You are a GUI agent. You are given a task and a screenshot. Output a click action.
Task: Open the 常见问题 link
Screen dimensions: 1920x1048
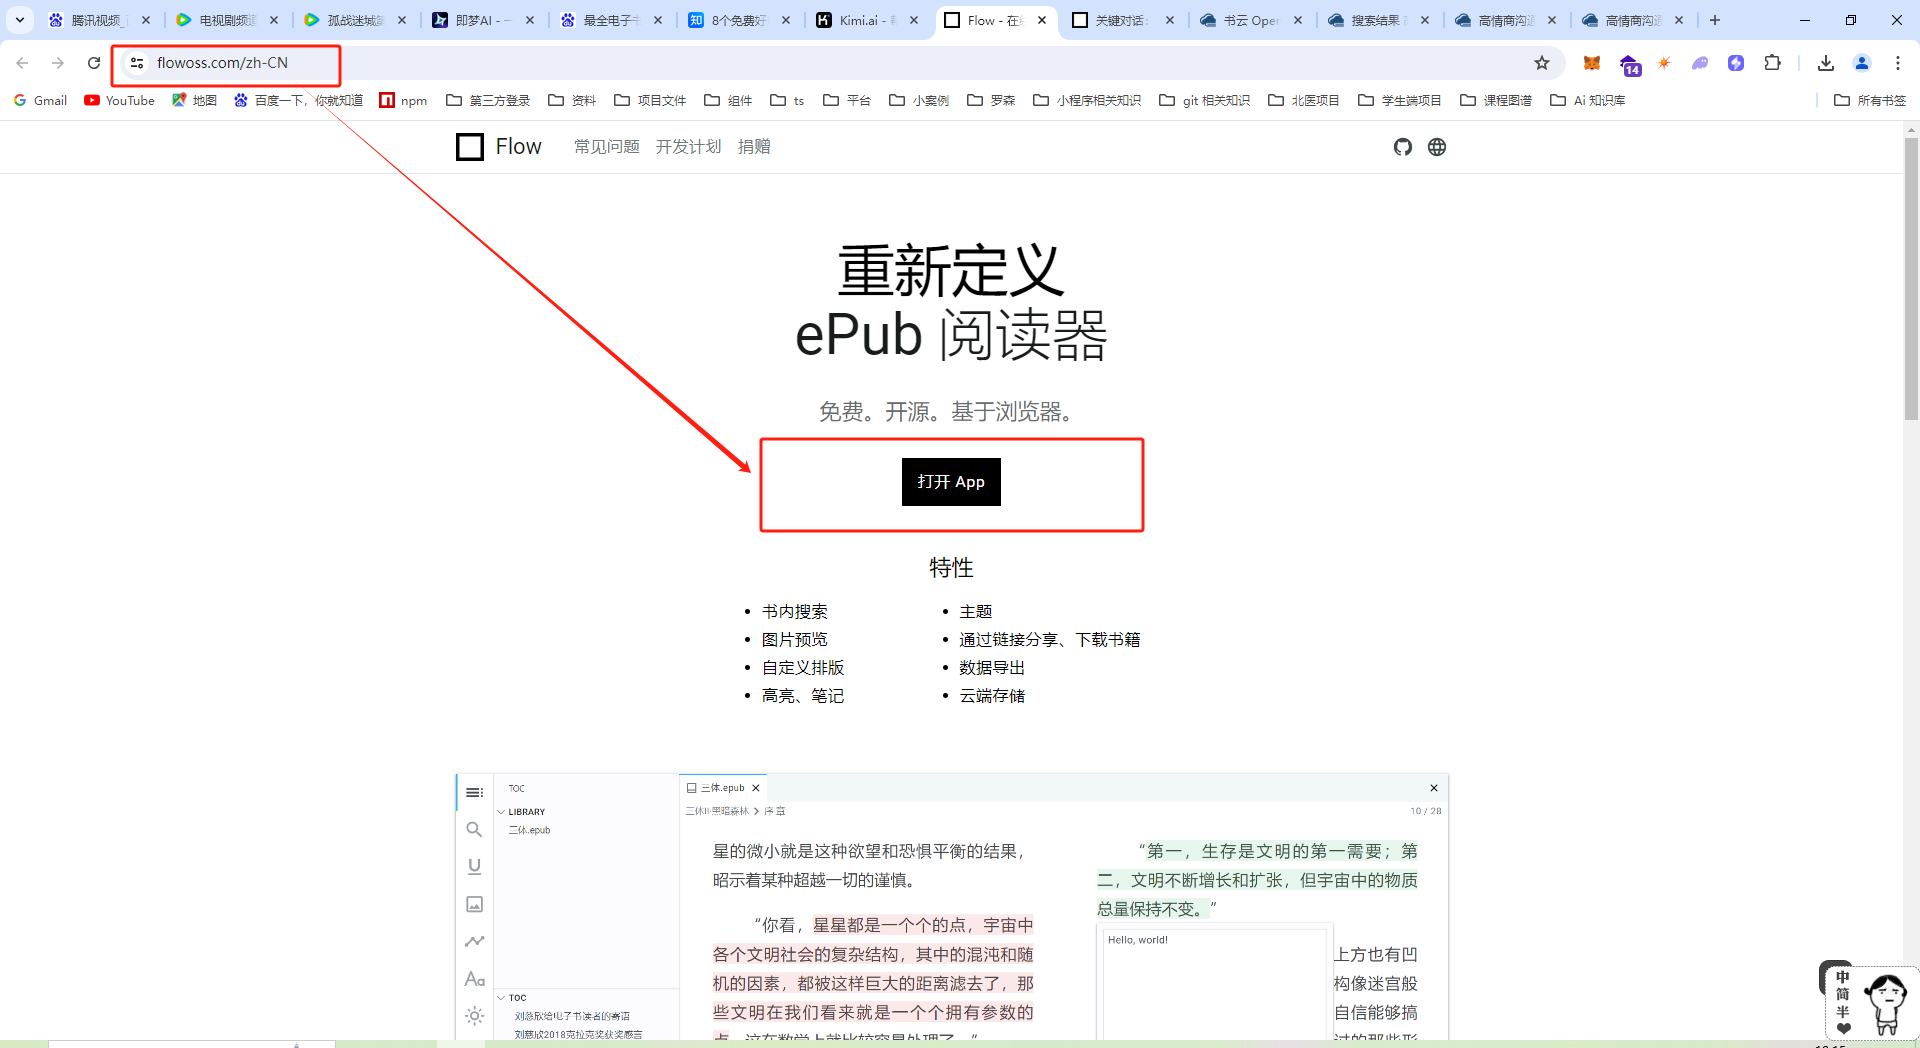pos(606,147)
